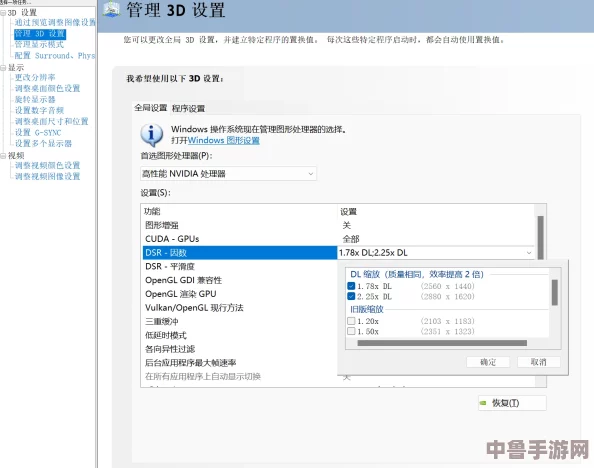Click the 取消 button in DSR popup
The image size is (594, 468).
pos(538,362)
